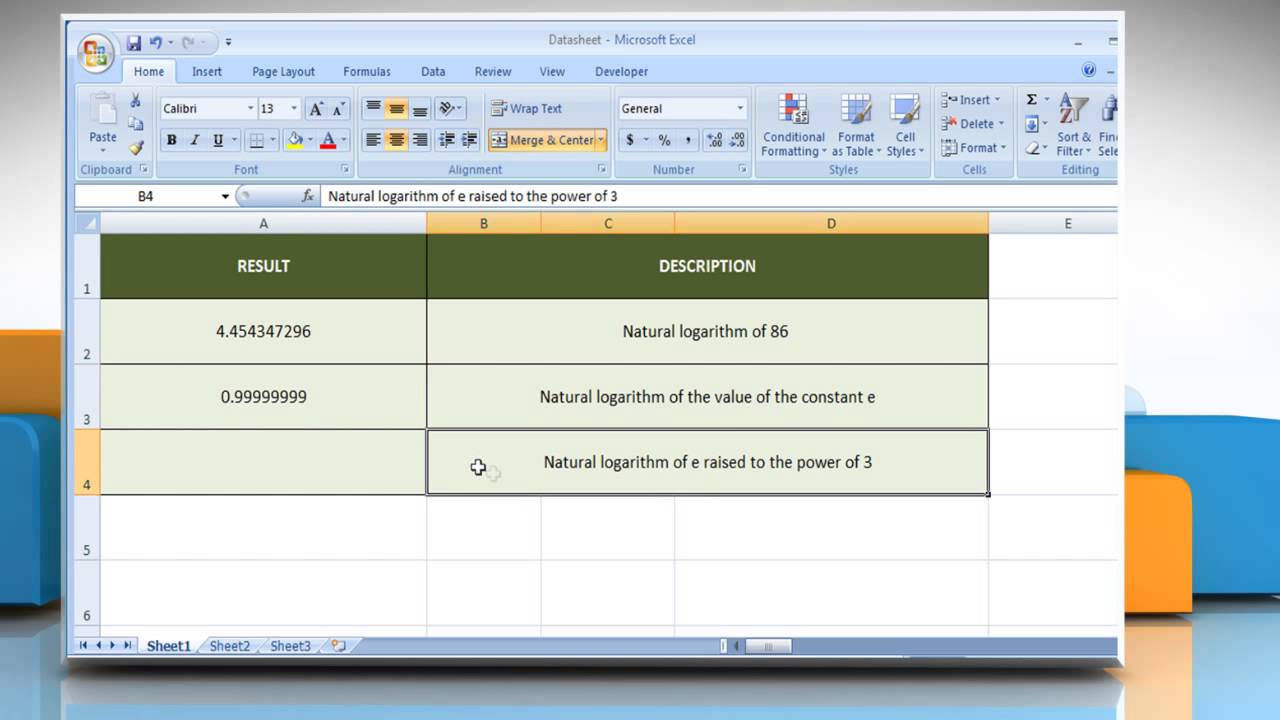The image size is (1280, 720).
Task: Expand the font name Calibri dropdown
Action: (x=250, y=108)
